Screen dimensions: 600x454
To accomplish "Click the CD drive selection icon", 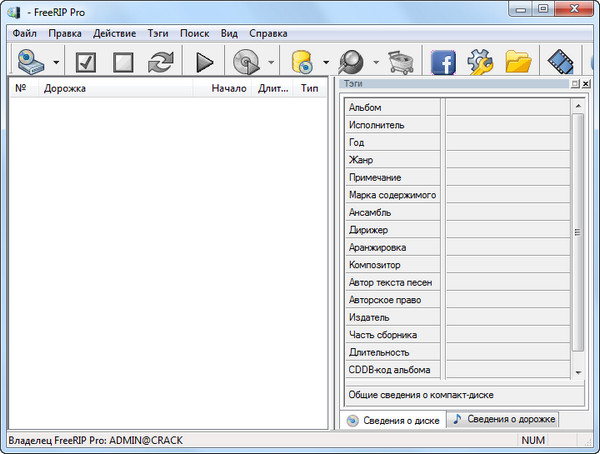I will [31, 62].
